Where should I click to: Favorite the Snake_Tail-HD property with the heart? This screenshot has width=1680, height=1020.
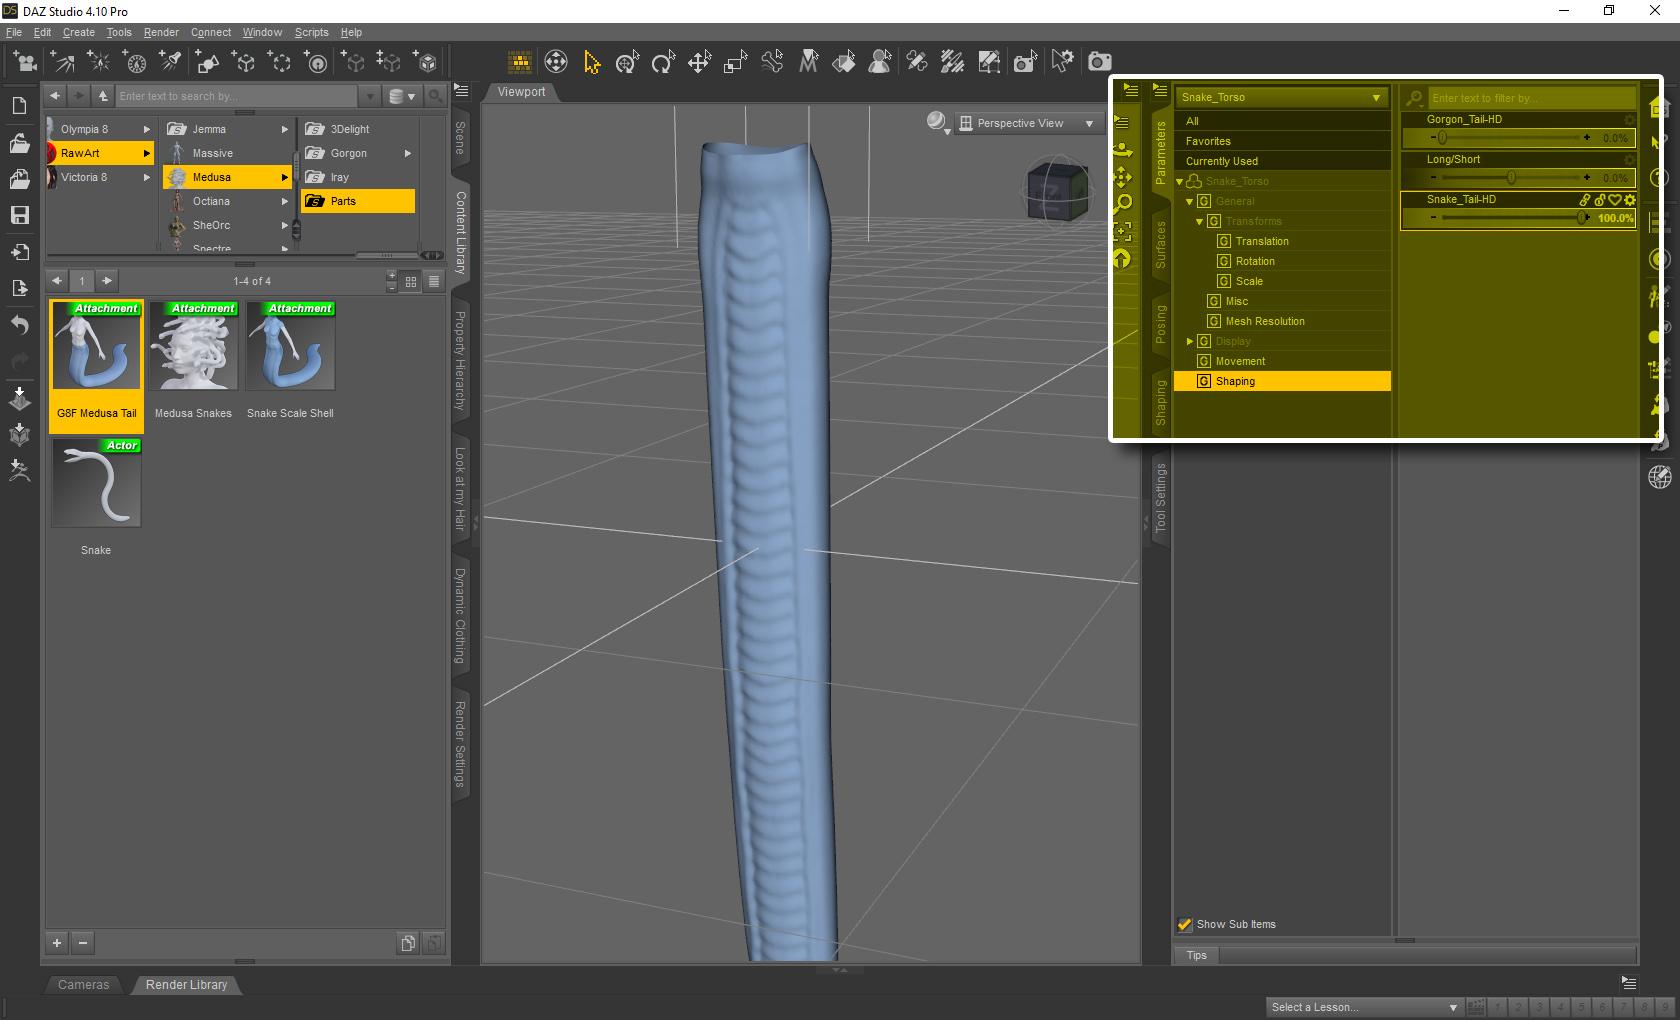pos(1614,200)
